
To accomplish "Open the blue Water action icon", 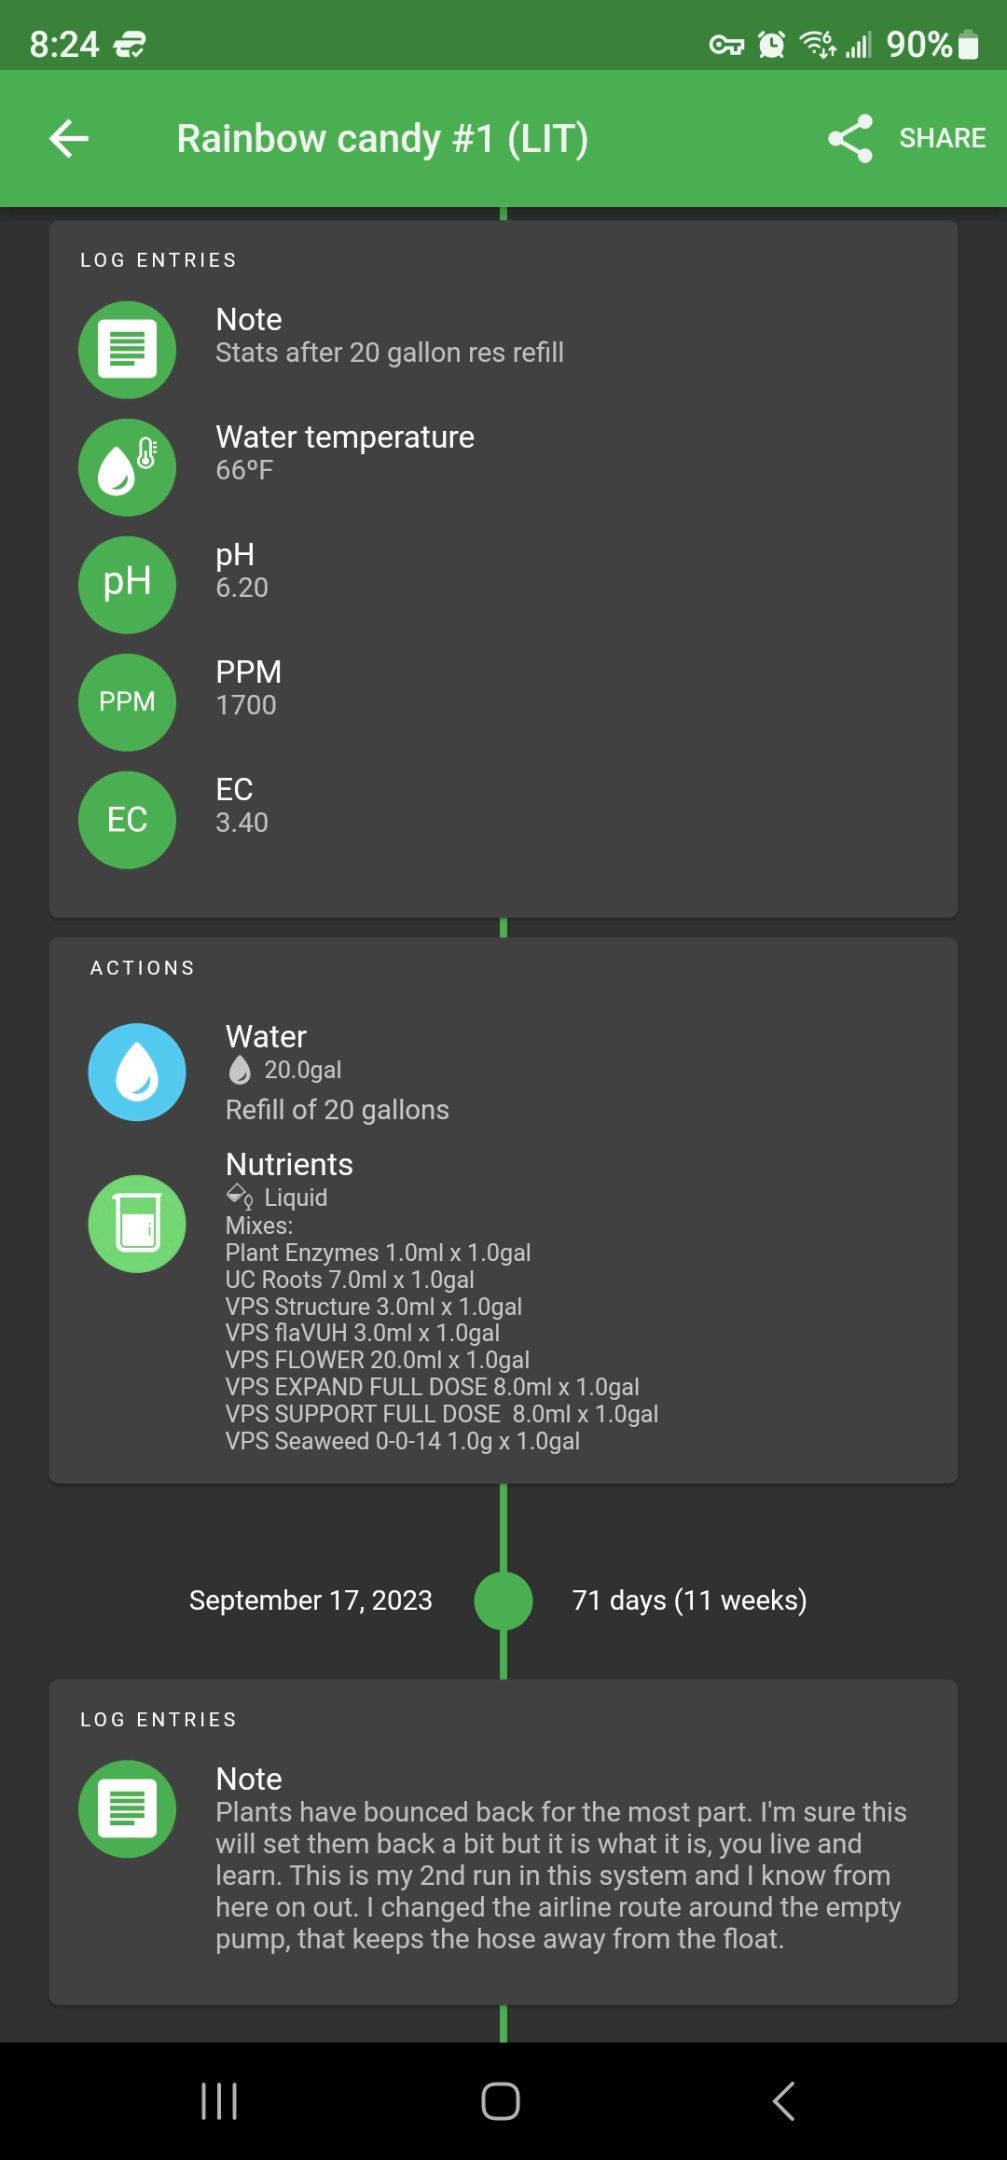I will [137, 1071].
